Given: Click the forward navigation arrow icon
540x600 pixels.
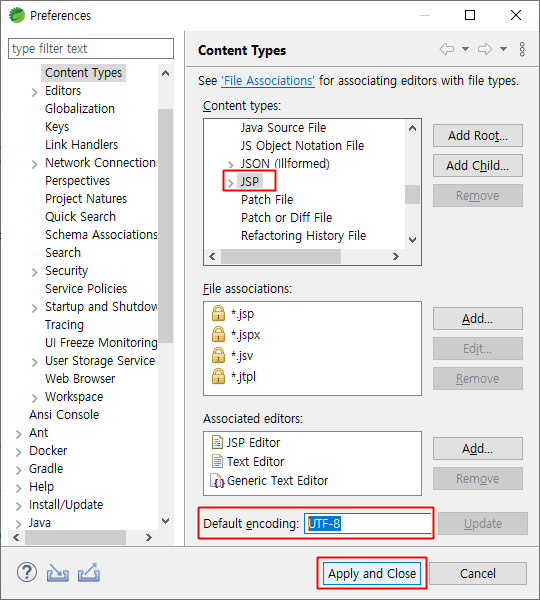Looking at the screenshot, I should [x=485, y=49].
